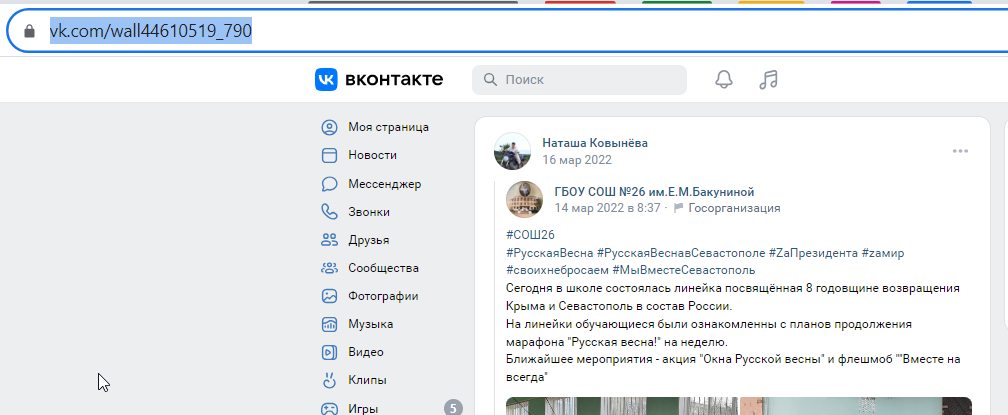Click the Моя страница profile icon

pyautogui.click(x=329, y=127)
